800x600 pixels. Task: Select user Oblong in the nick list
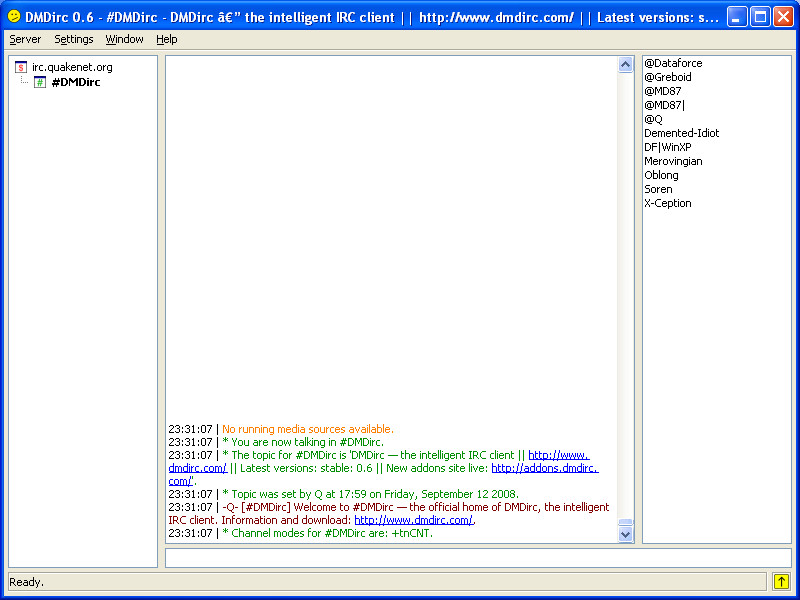[x=661, y=175]
